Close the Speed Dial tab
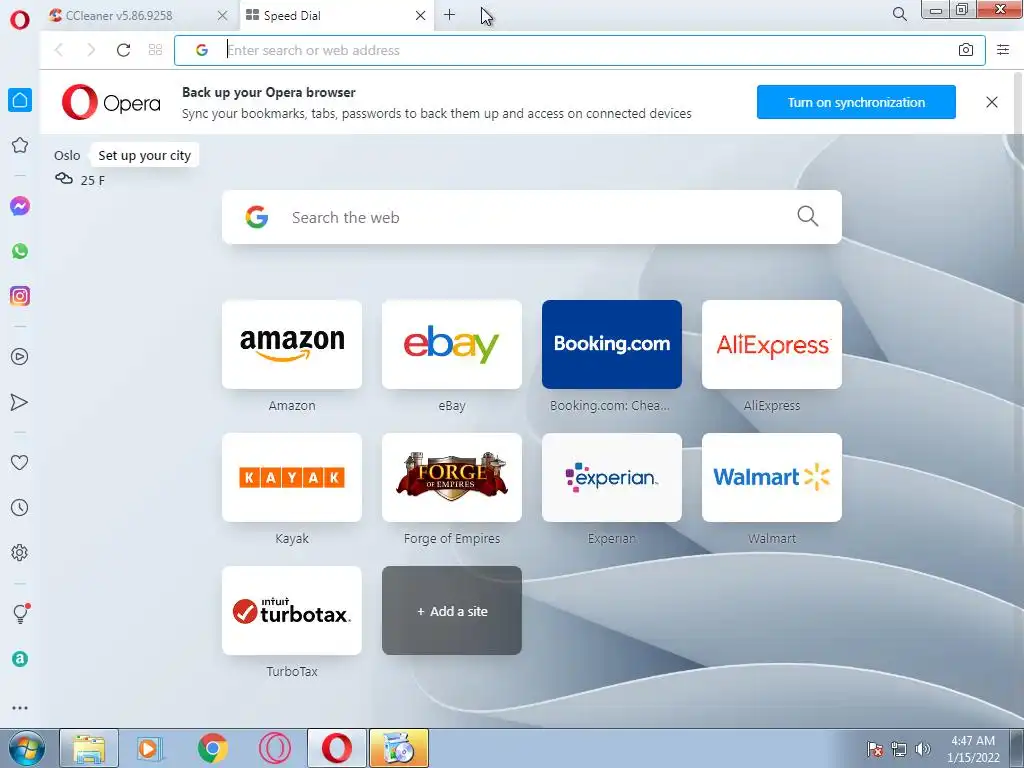Screen dimensions: 1024x768 (x=421, y=16)
